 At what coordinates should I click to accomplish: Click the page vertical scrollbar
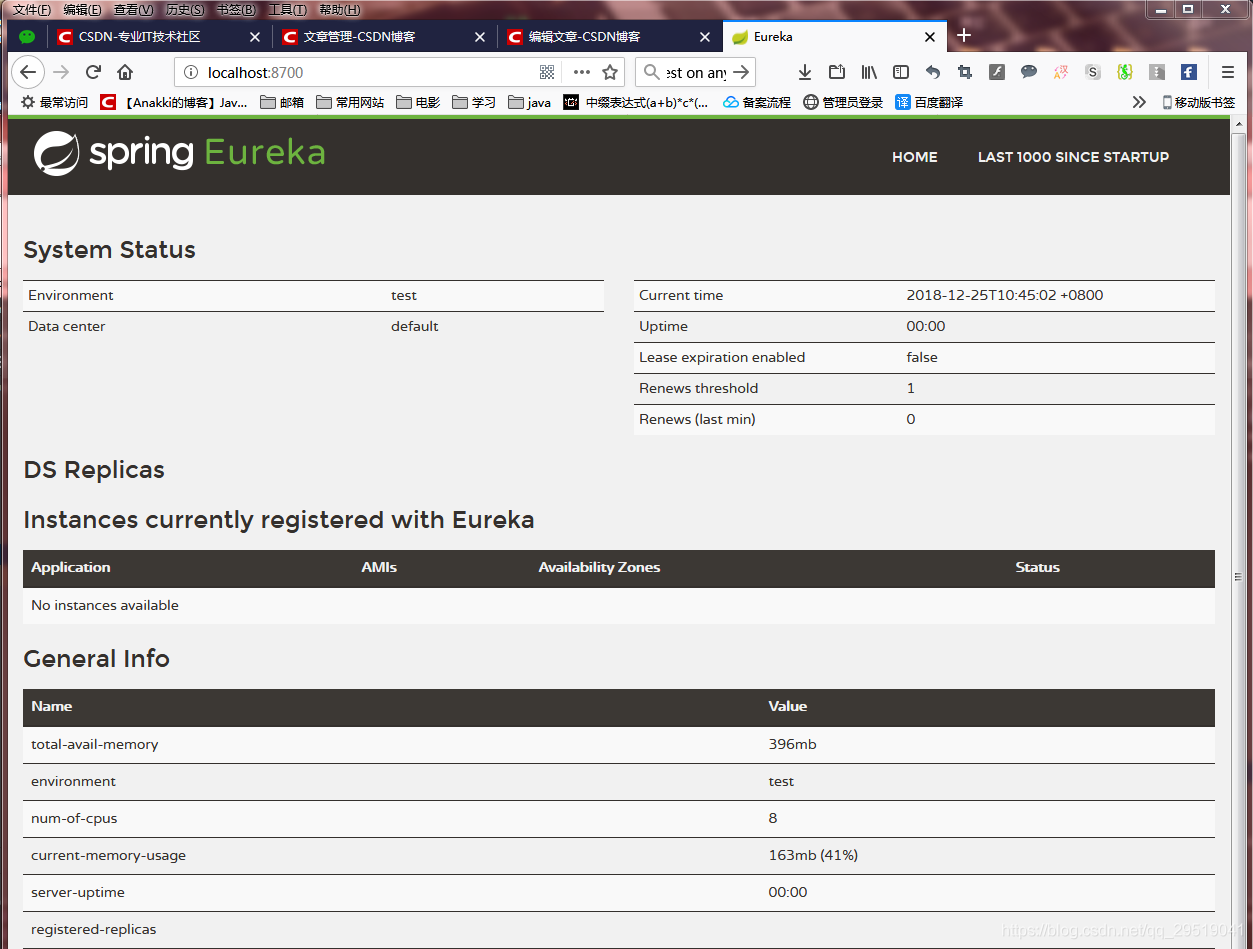(1239, 533)
